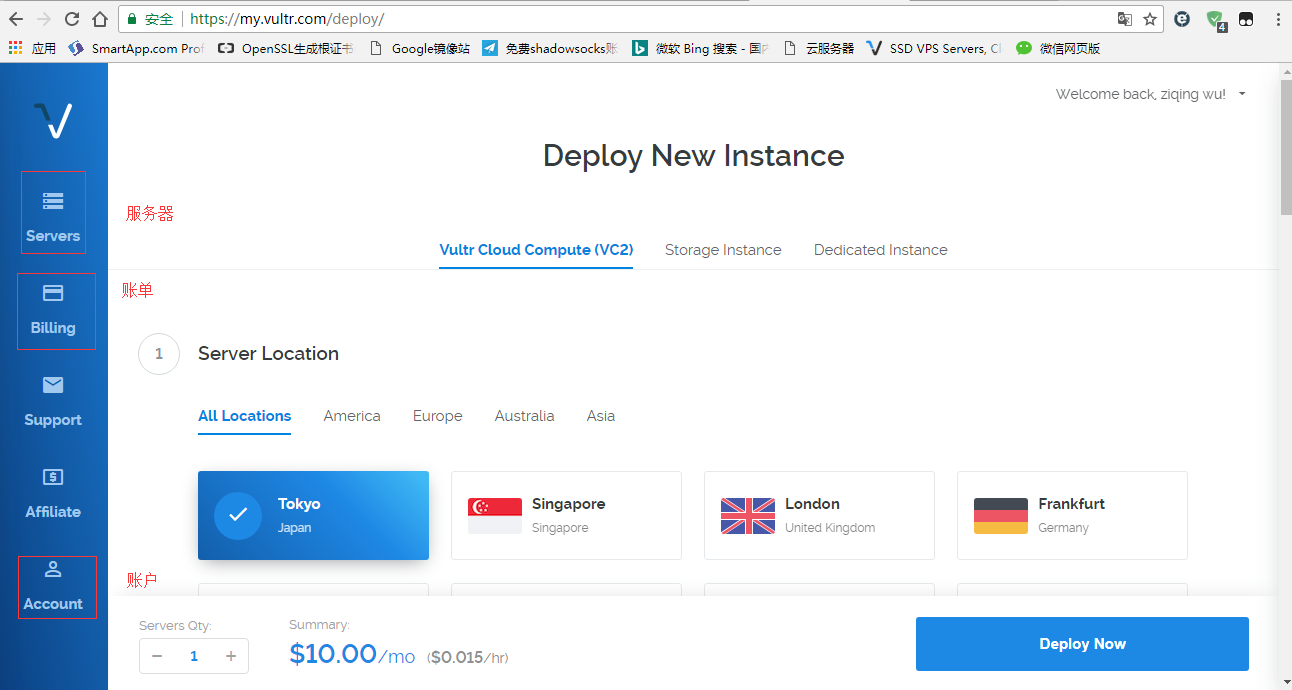Open the Adguard extension with the green shield badge
1292x690 pixels.
[1217, 18]
